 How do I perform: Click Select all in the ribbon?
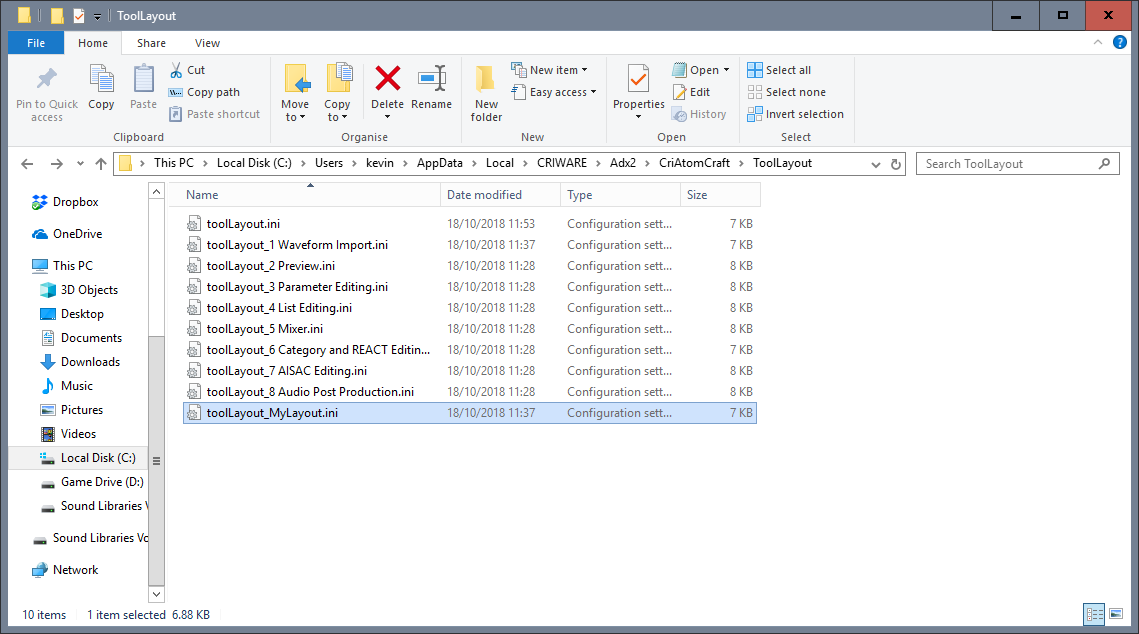779,70
